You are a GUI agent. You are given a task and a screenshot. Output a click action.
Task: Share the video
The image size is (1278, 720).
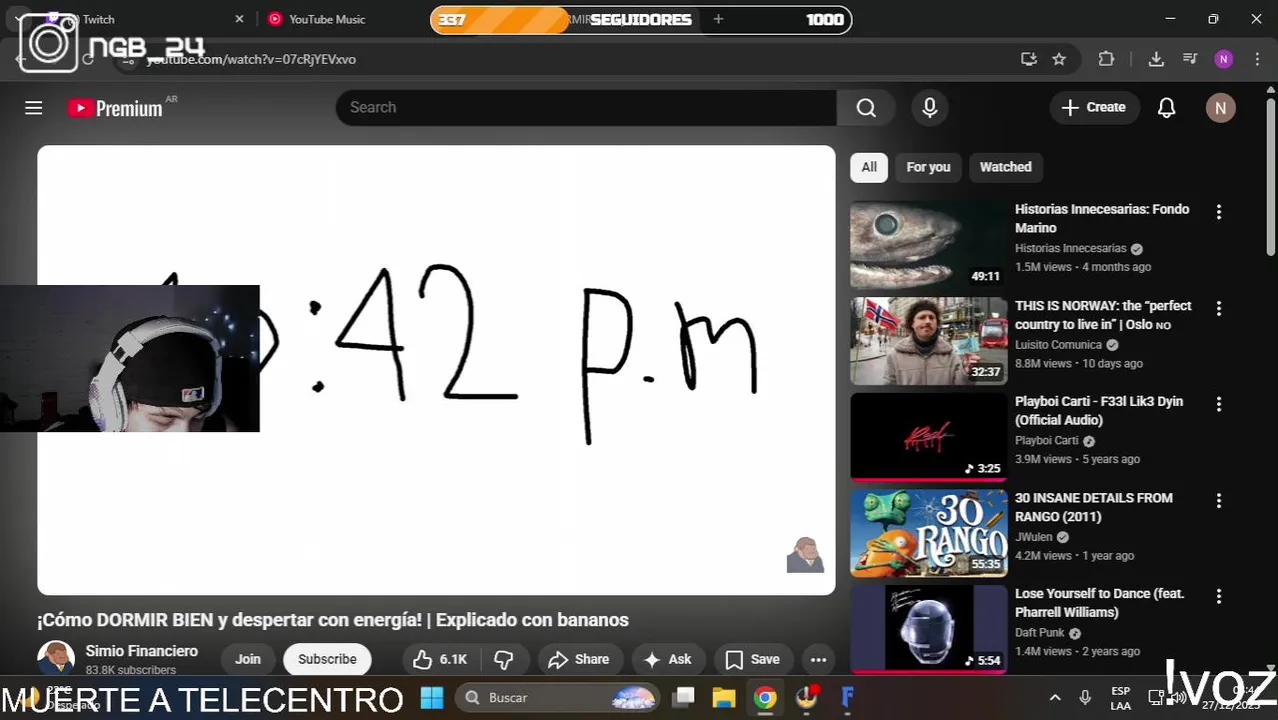click(579, 659)
